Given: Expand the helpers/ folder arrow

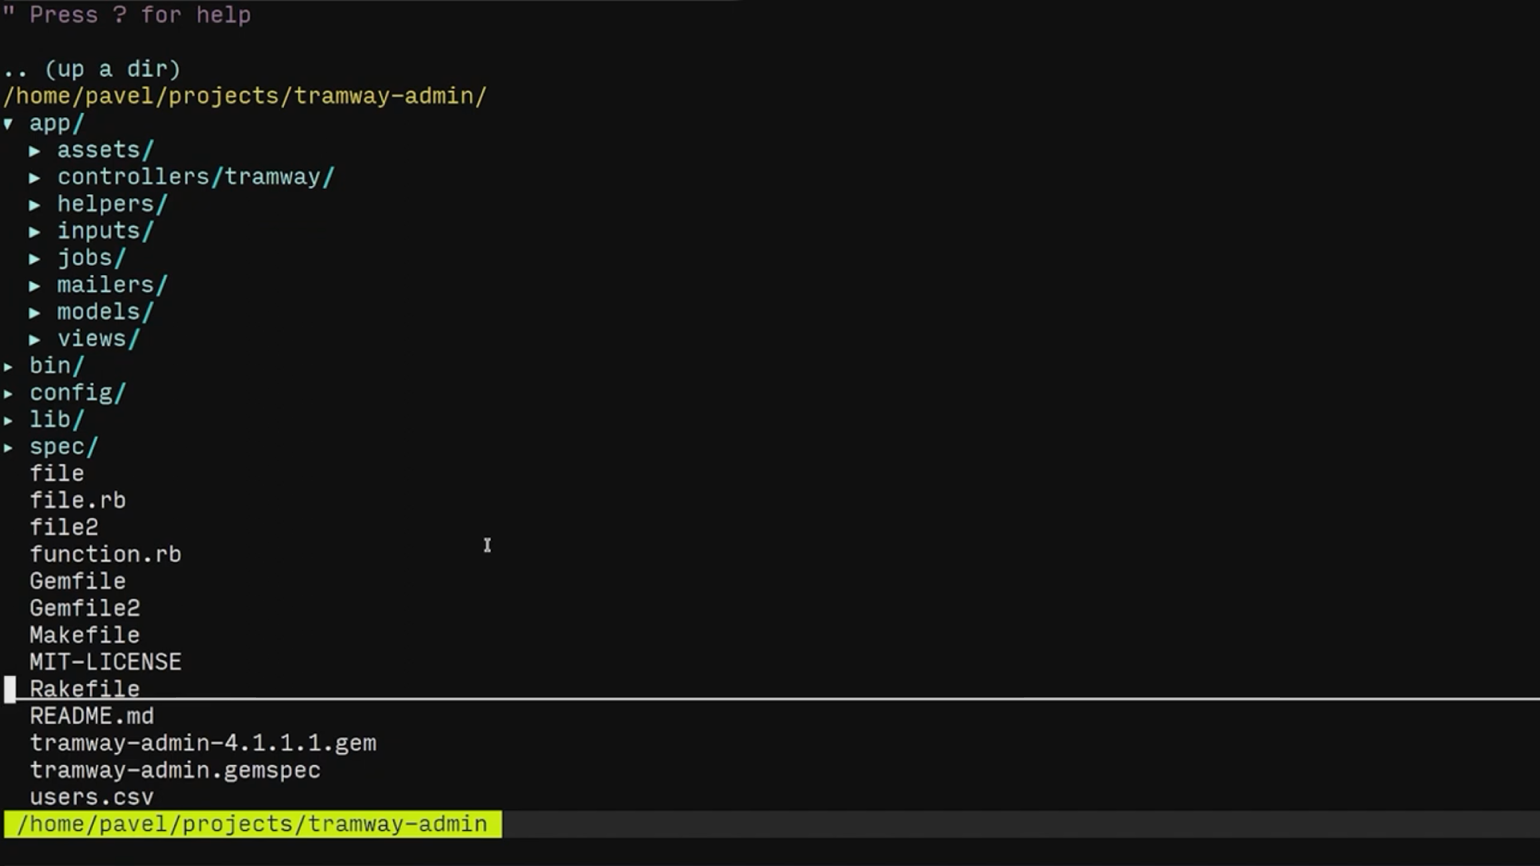Looking at the screenshot, I should tap(35, 205).
